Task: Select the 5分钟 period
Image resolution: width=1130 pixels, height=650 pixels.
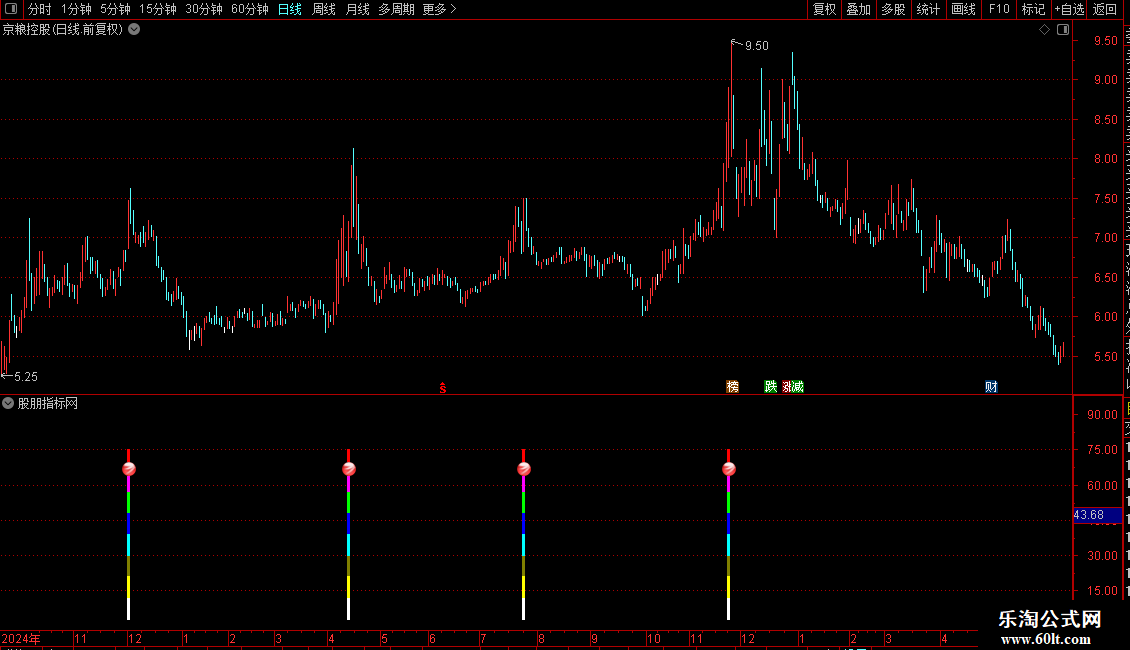Action: (x=115, y=9)
